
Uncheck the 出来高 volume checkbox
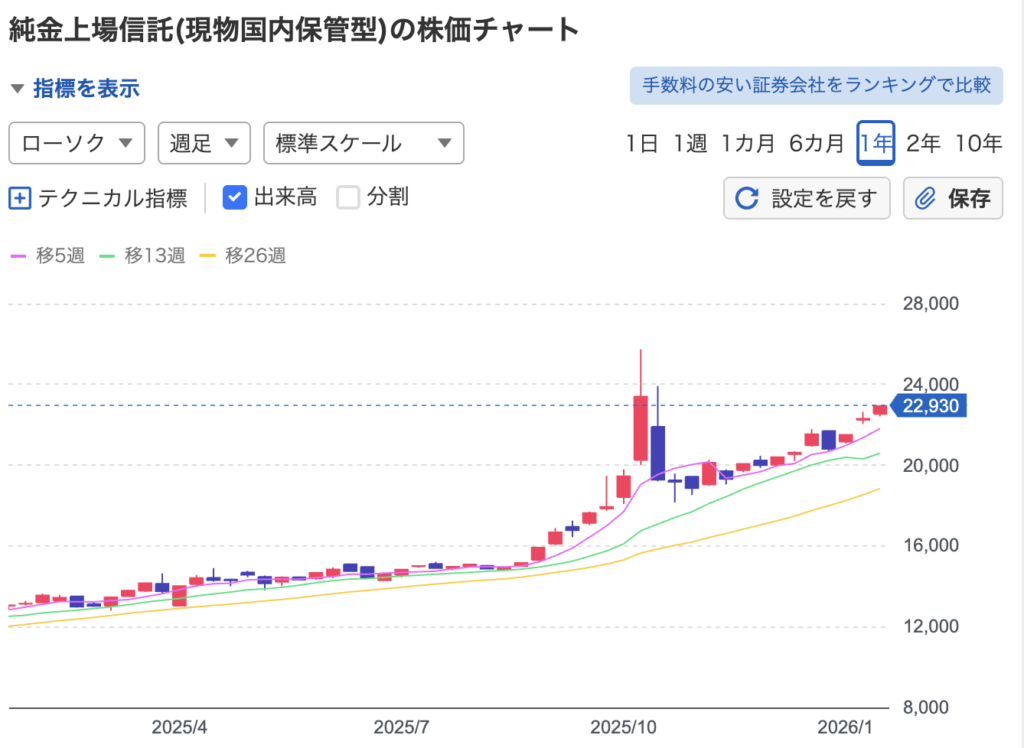pyautogui.click(x=234, y=197)
